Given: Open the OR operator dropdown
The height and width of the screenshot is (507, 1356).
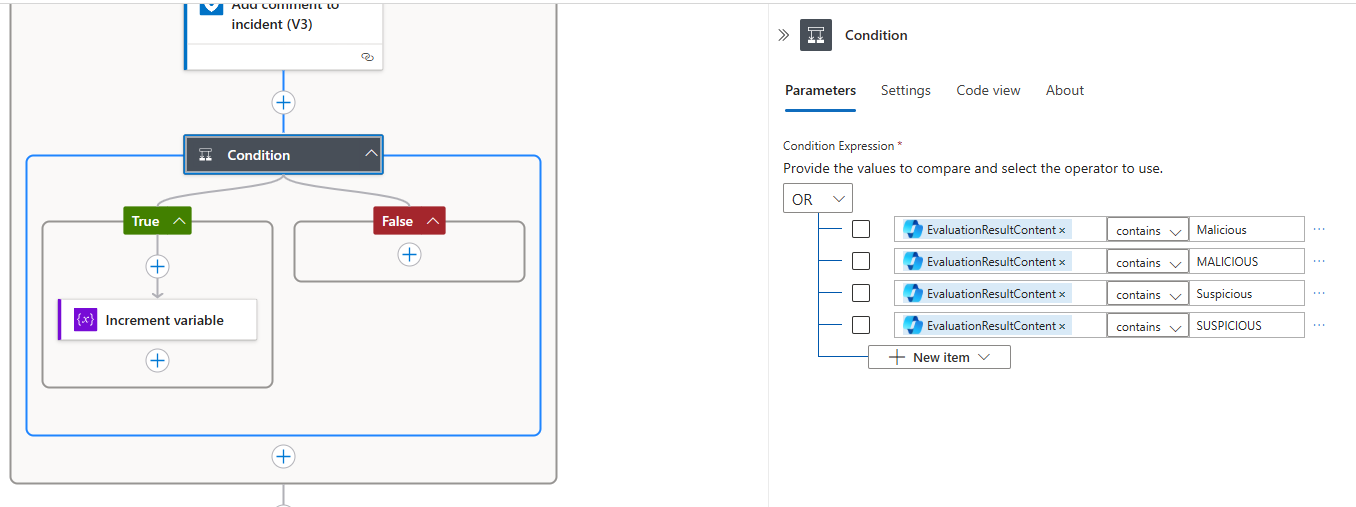Looking at the screenshot, I should (817, 199).
